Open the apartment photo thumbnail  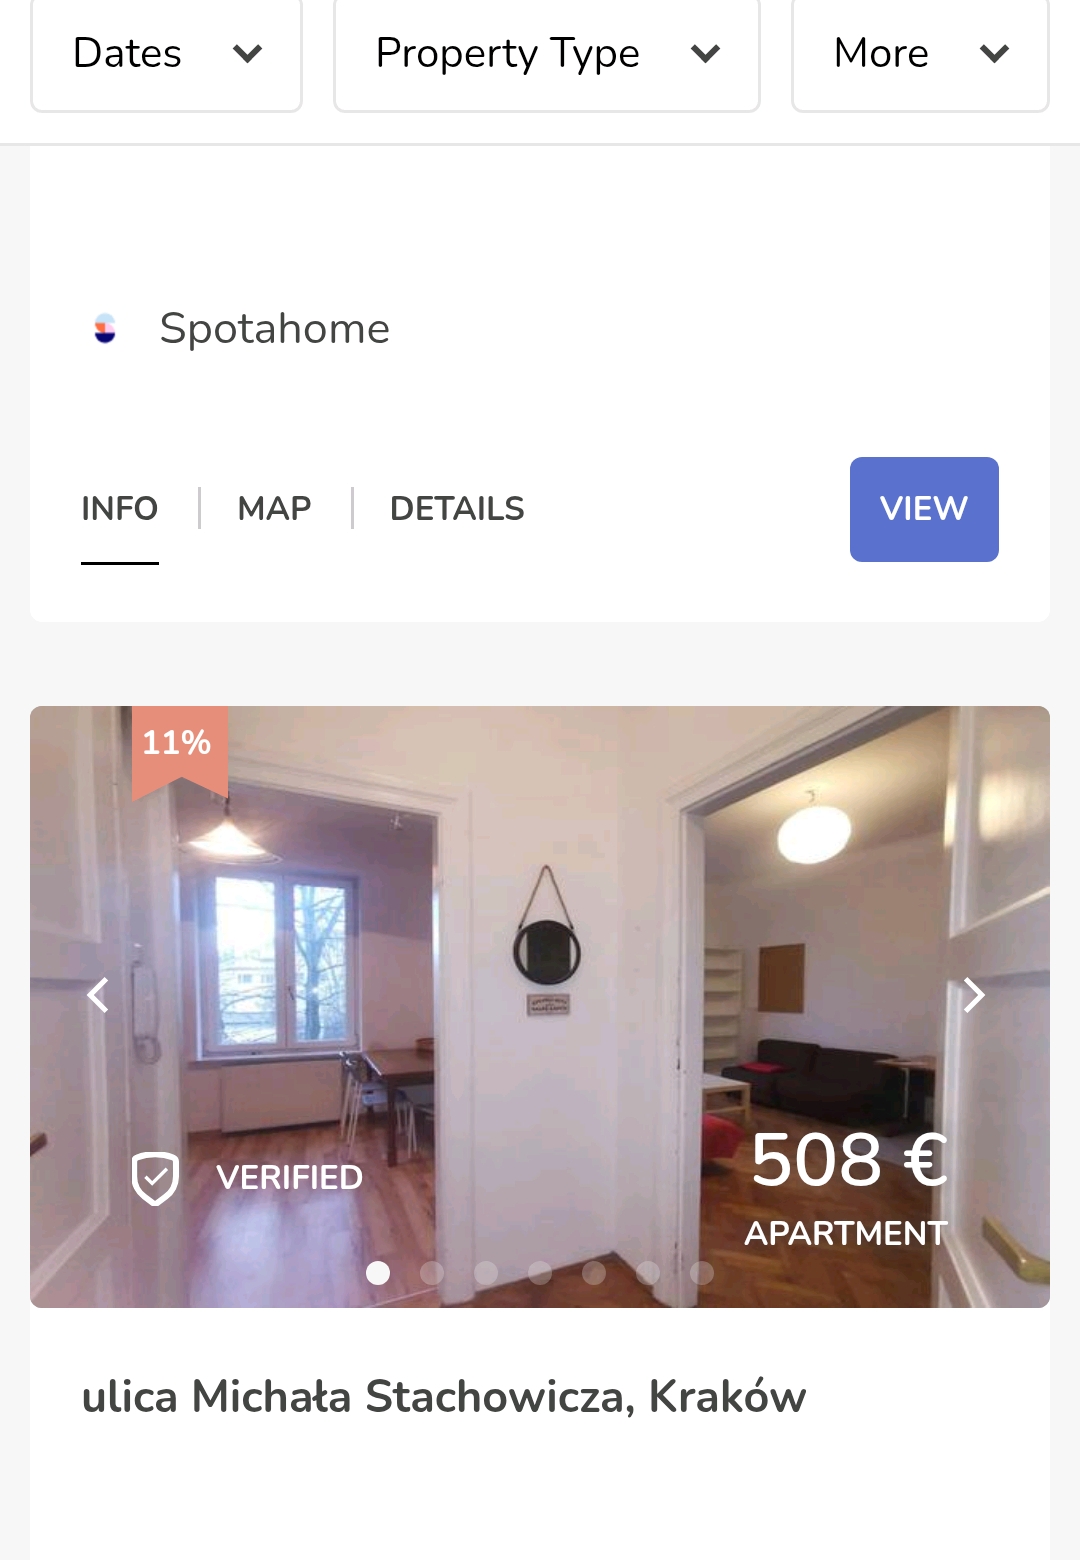[x=540, y=1007]
